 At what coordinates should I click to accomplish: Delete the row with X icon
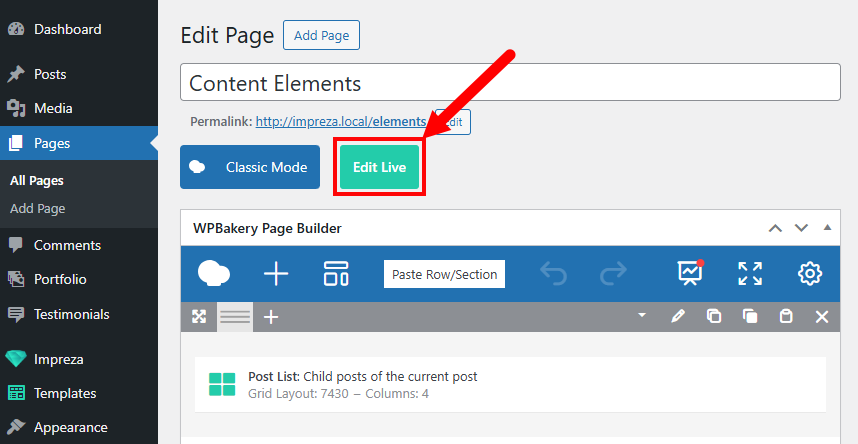click(822, 316)
